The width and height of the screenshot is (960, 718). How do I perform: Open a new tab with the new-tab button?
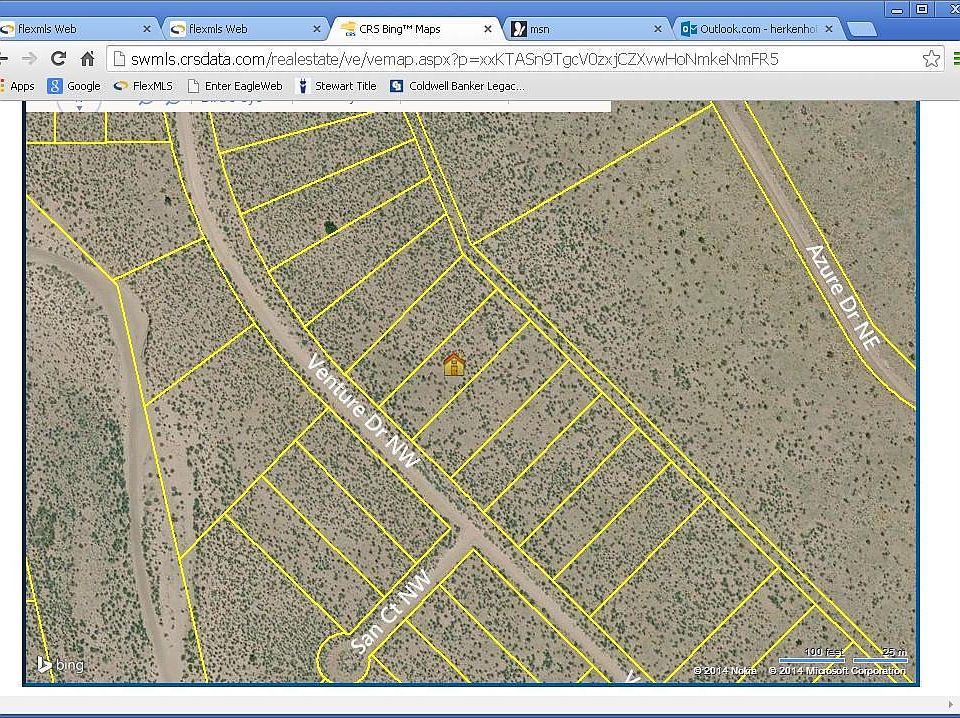click(861, 29)
